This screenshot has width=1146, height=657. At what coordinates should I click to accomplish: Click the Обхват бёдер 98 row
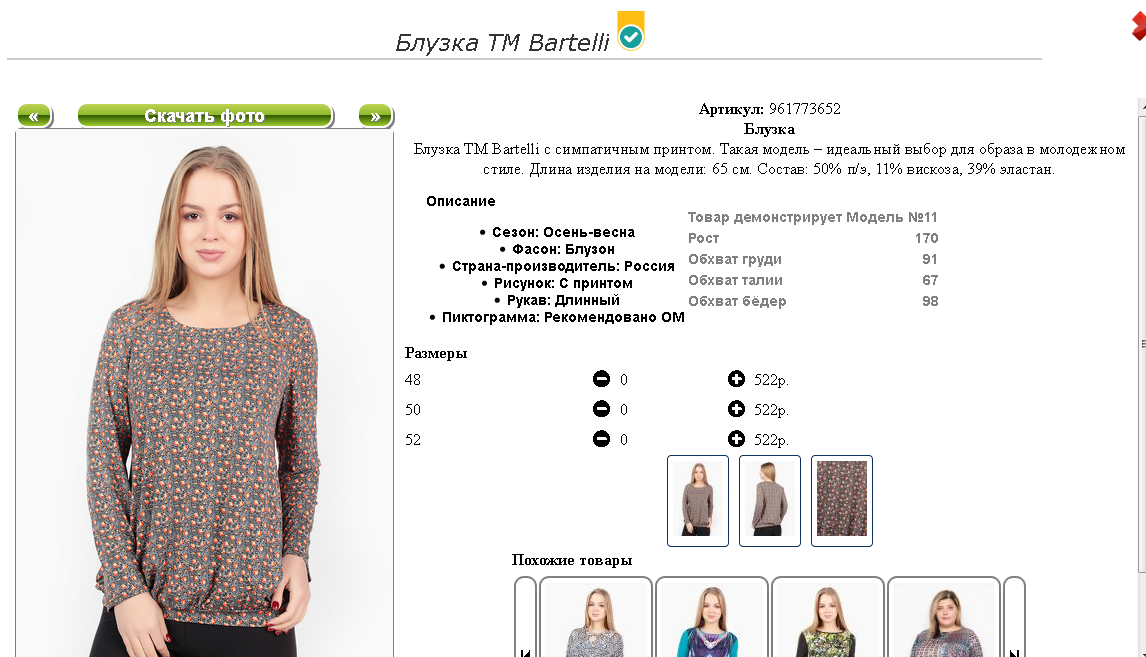[x=813, y=301]
